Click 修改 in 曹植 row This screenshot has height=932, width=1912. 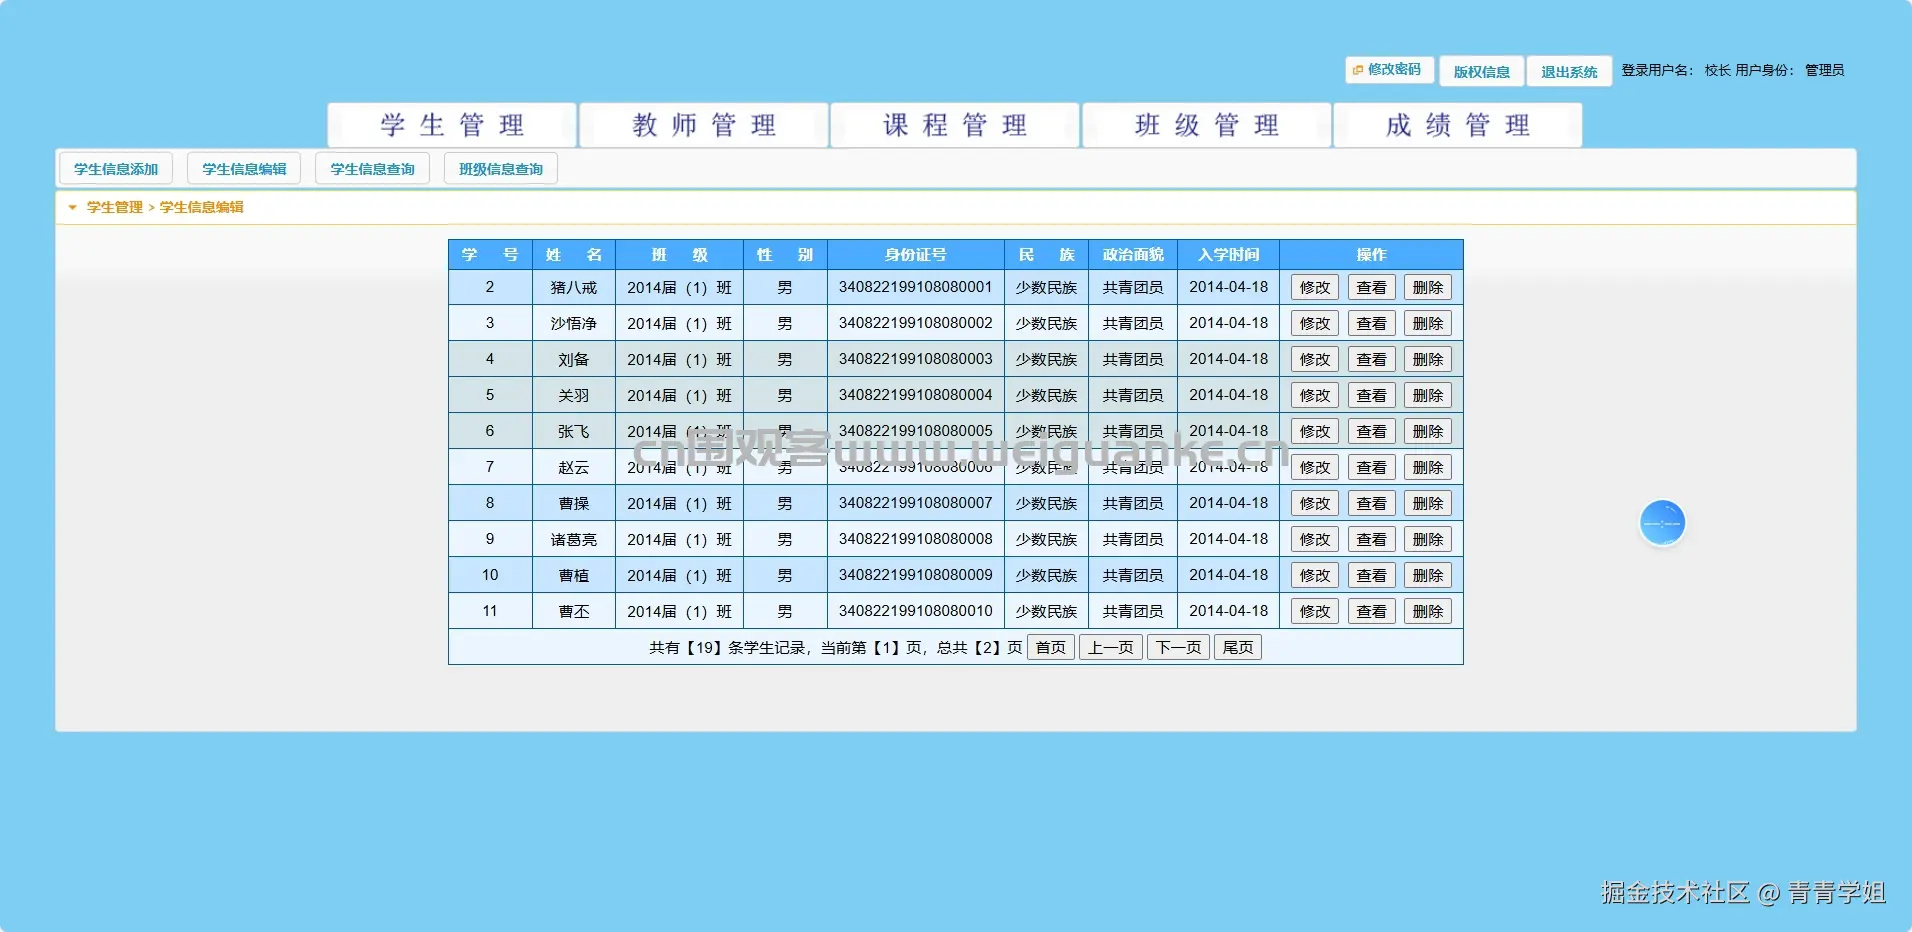coord(1315,576)
